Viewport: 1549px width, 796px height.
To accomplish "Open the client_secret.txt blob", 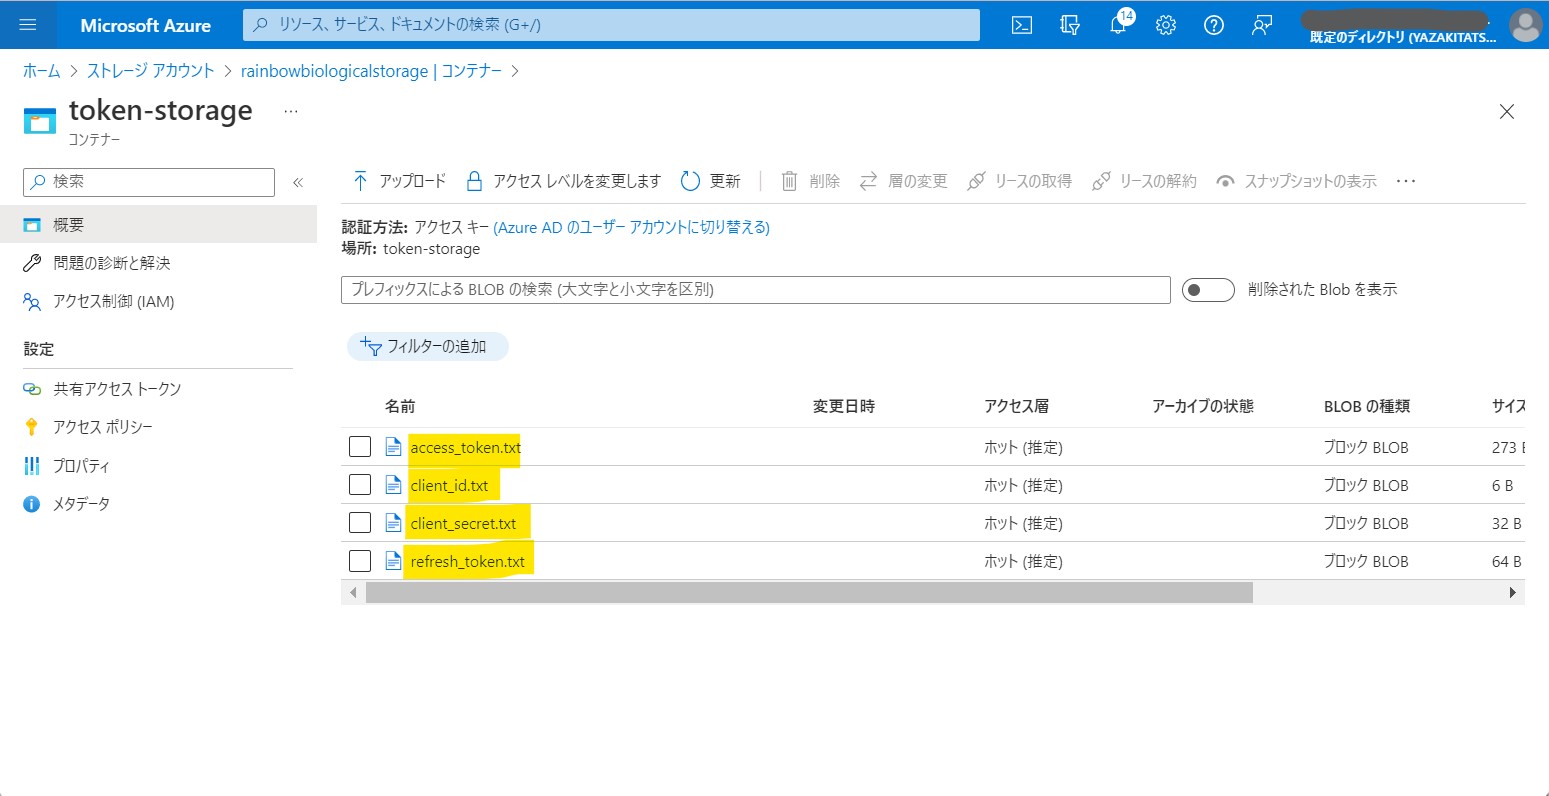I will [x=463, y=523].
